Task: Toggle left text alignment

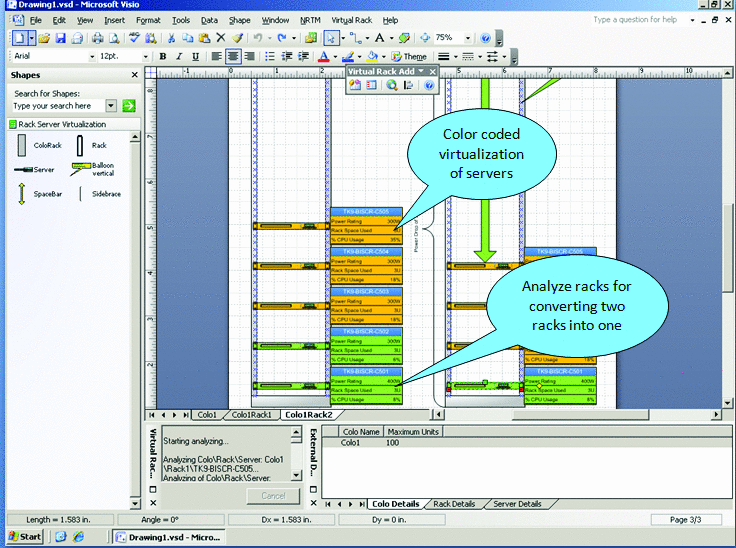Action: coord(216,57)
